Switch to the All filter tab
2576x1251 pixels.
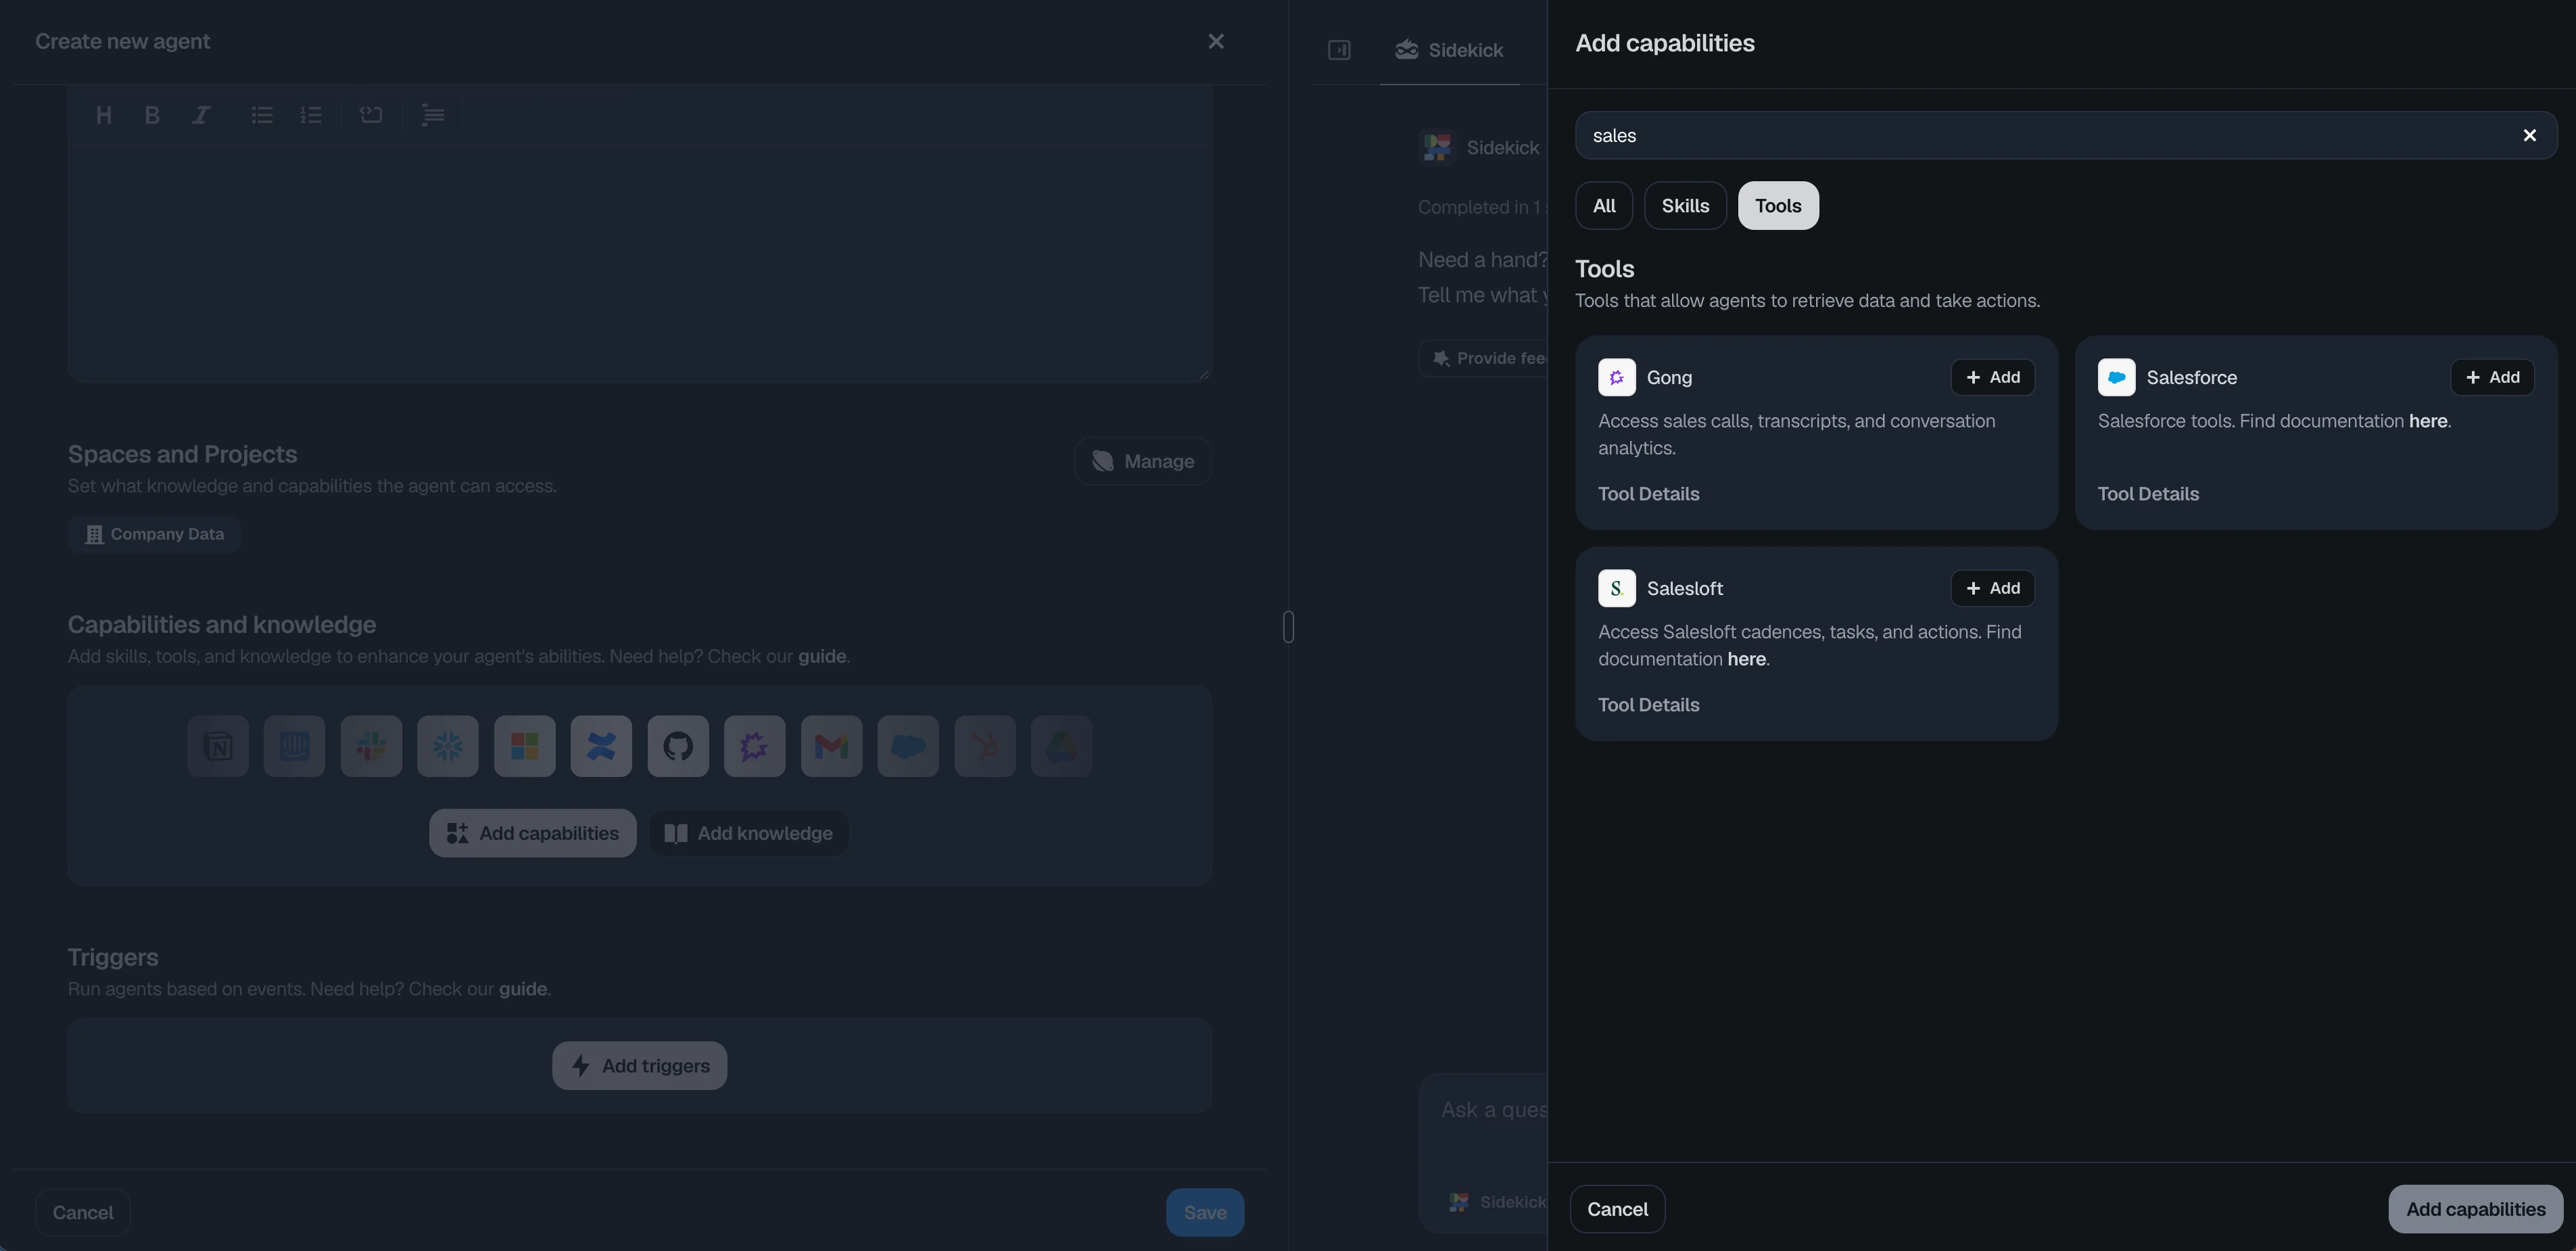(1604, 205)
